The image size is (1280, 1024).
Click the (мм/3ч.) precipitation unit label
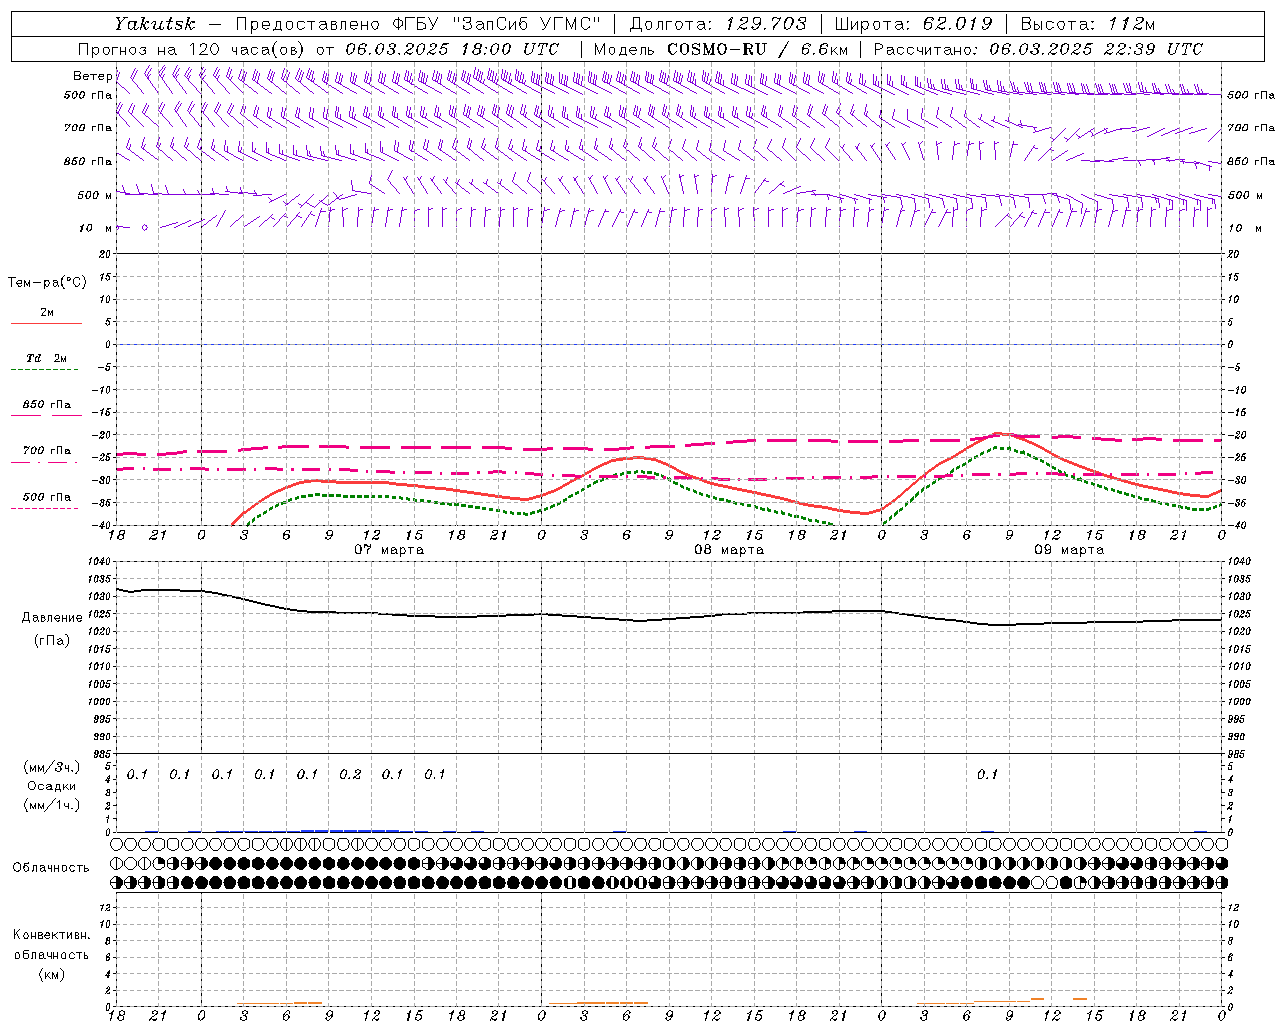pyautogui.click(x=51, y=767)
